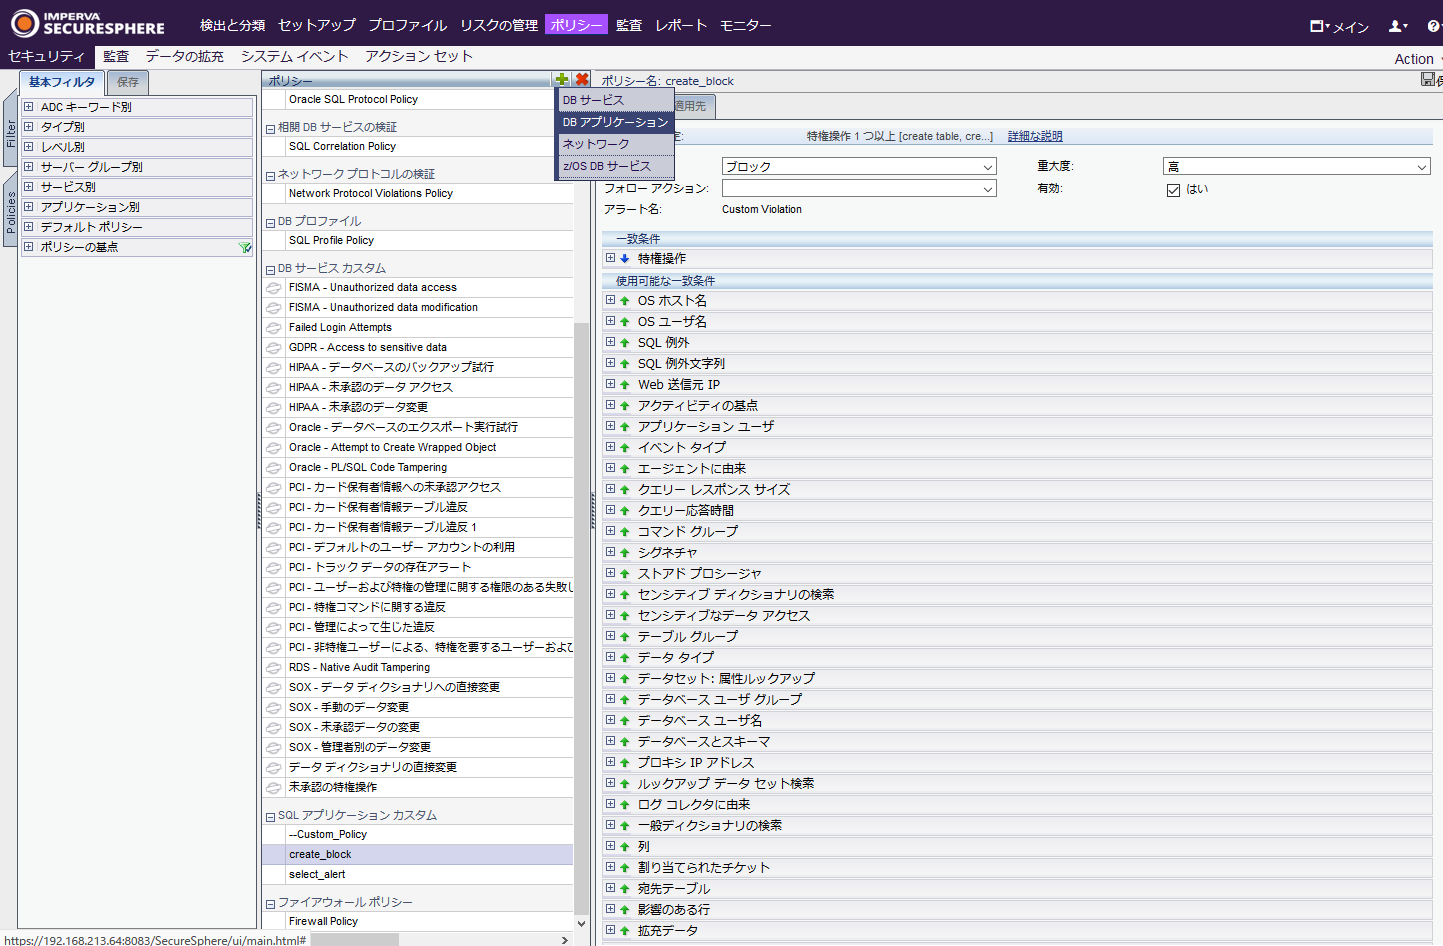Click the window icon beside メイン
The height and width of the screenshot is (946, 1443).
(x=1317, y=26)
